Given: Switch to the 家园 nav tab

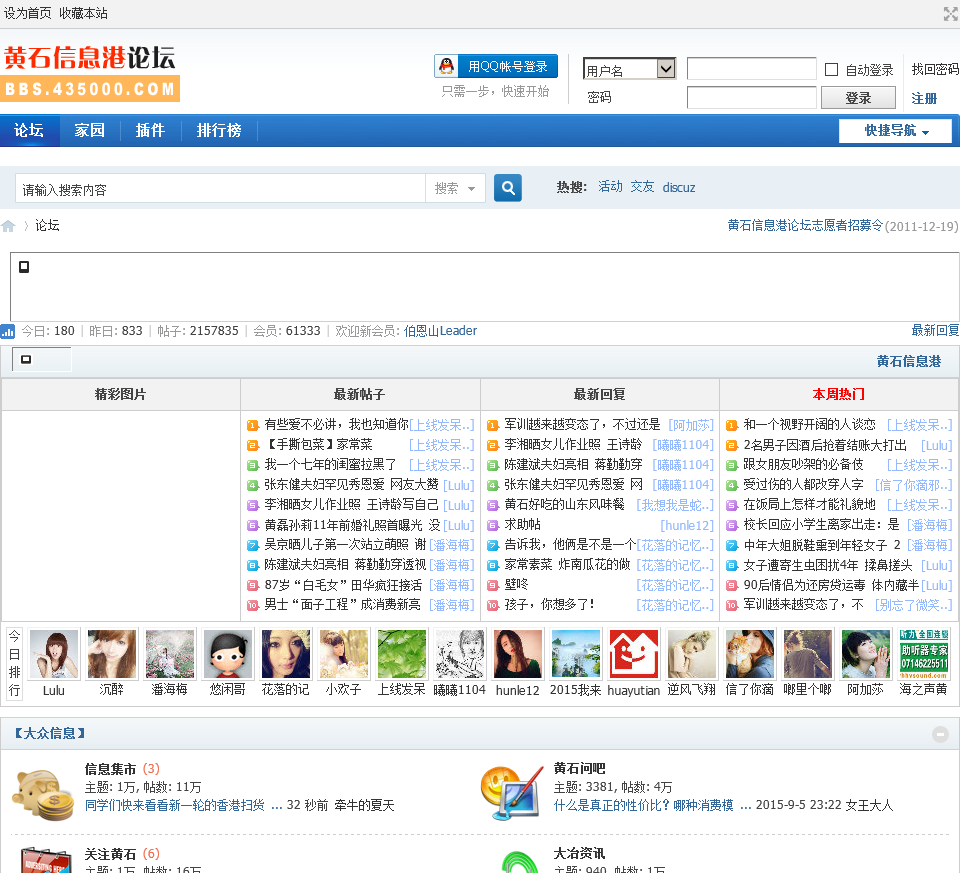Looking at the screenshot, I should tap(89, 130).
